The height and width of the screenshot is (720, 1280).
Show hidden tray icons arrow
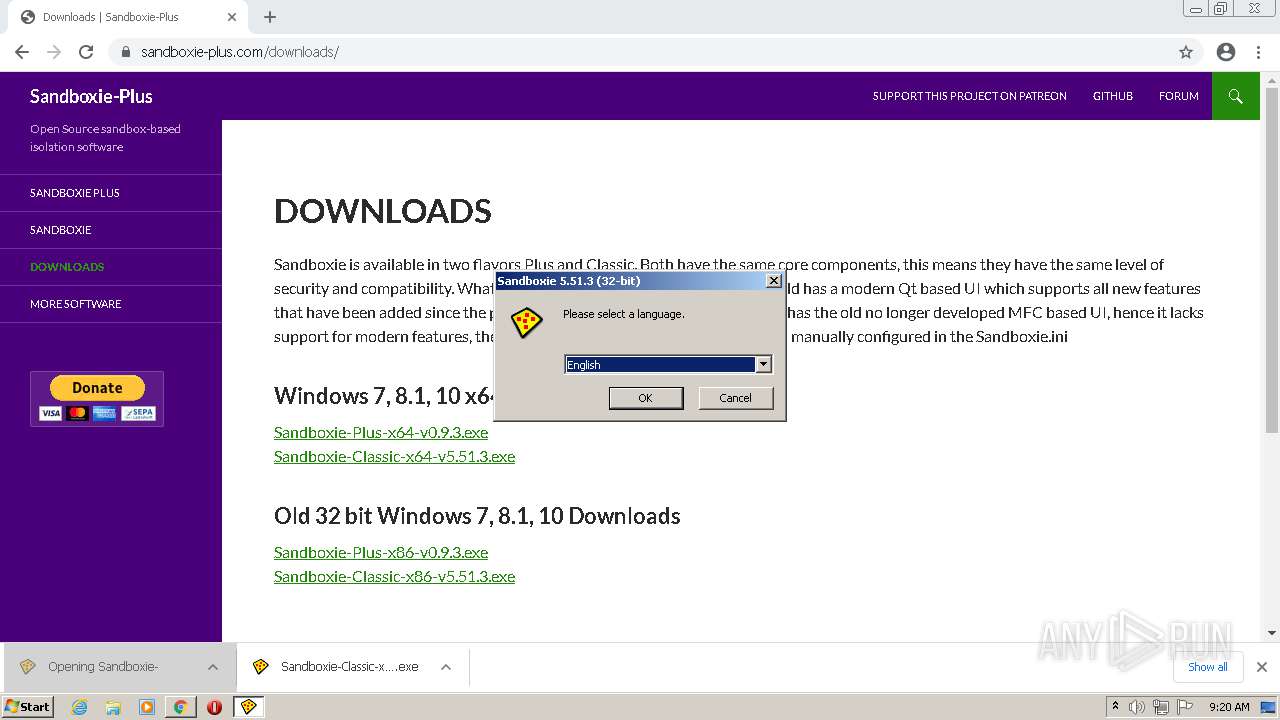coord(1115,707)
